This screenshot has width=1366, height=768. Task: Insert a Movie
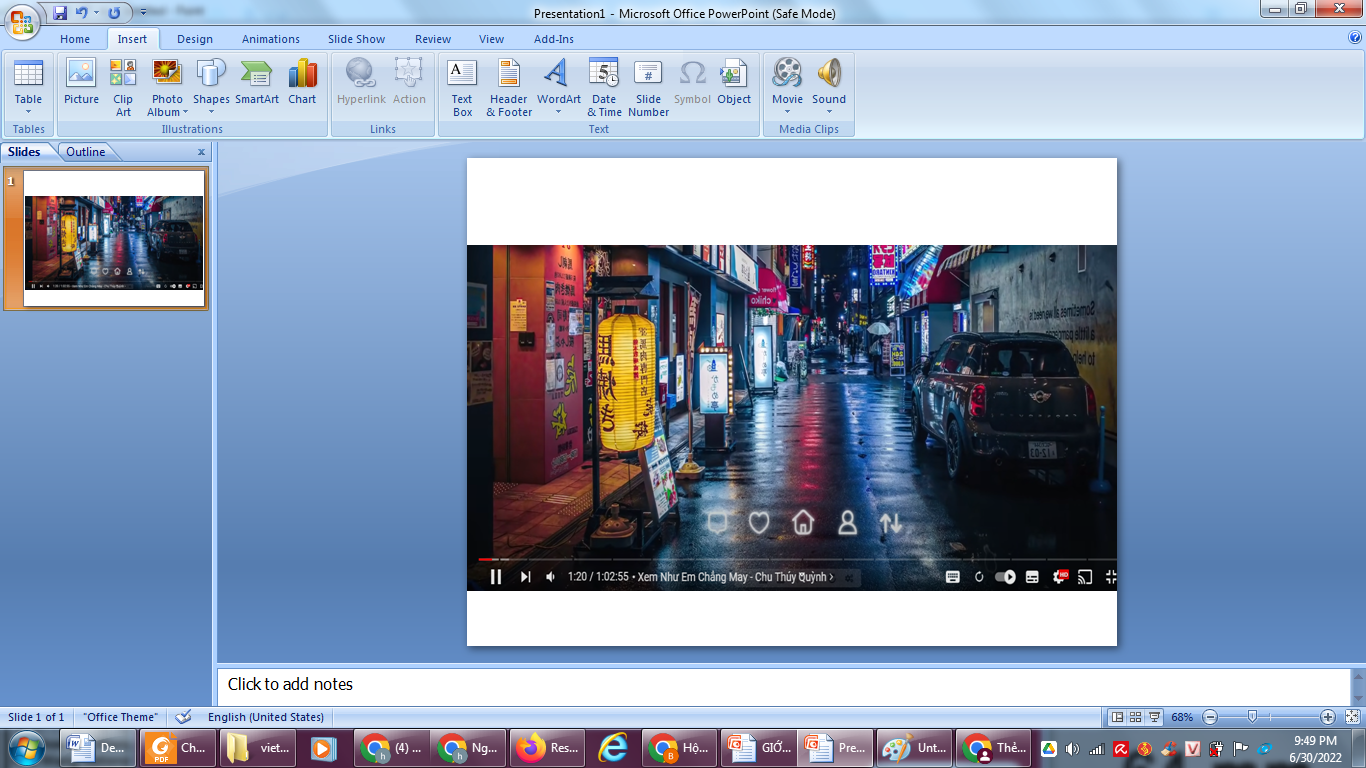(x=787, y=80)
